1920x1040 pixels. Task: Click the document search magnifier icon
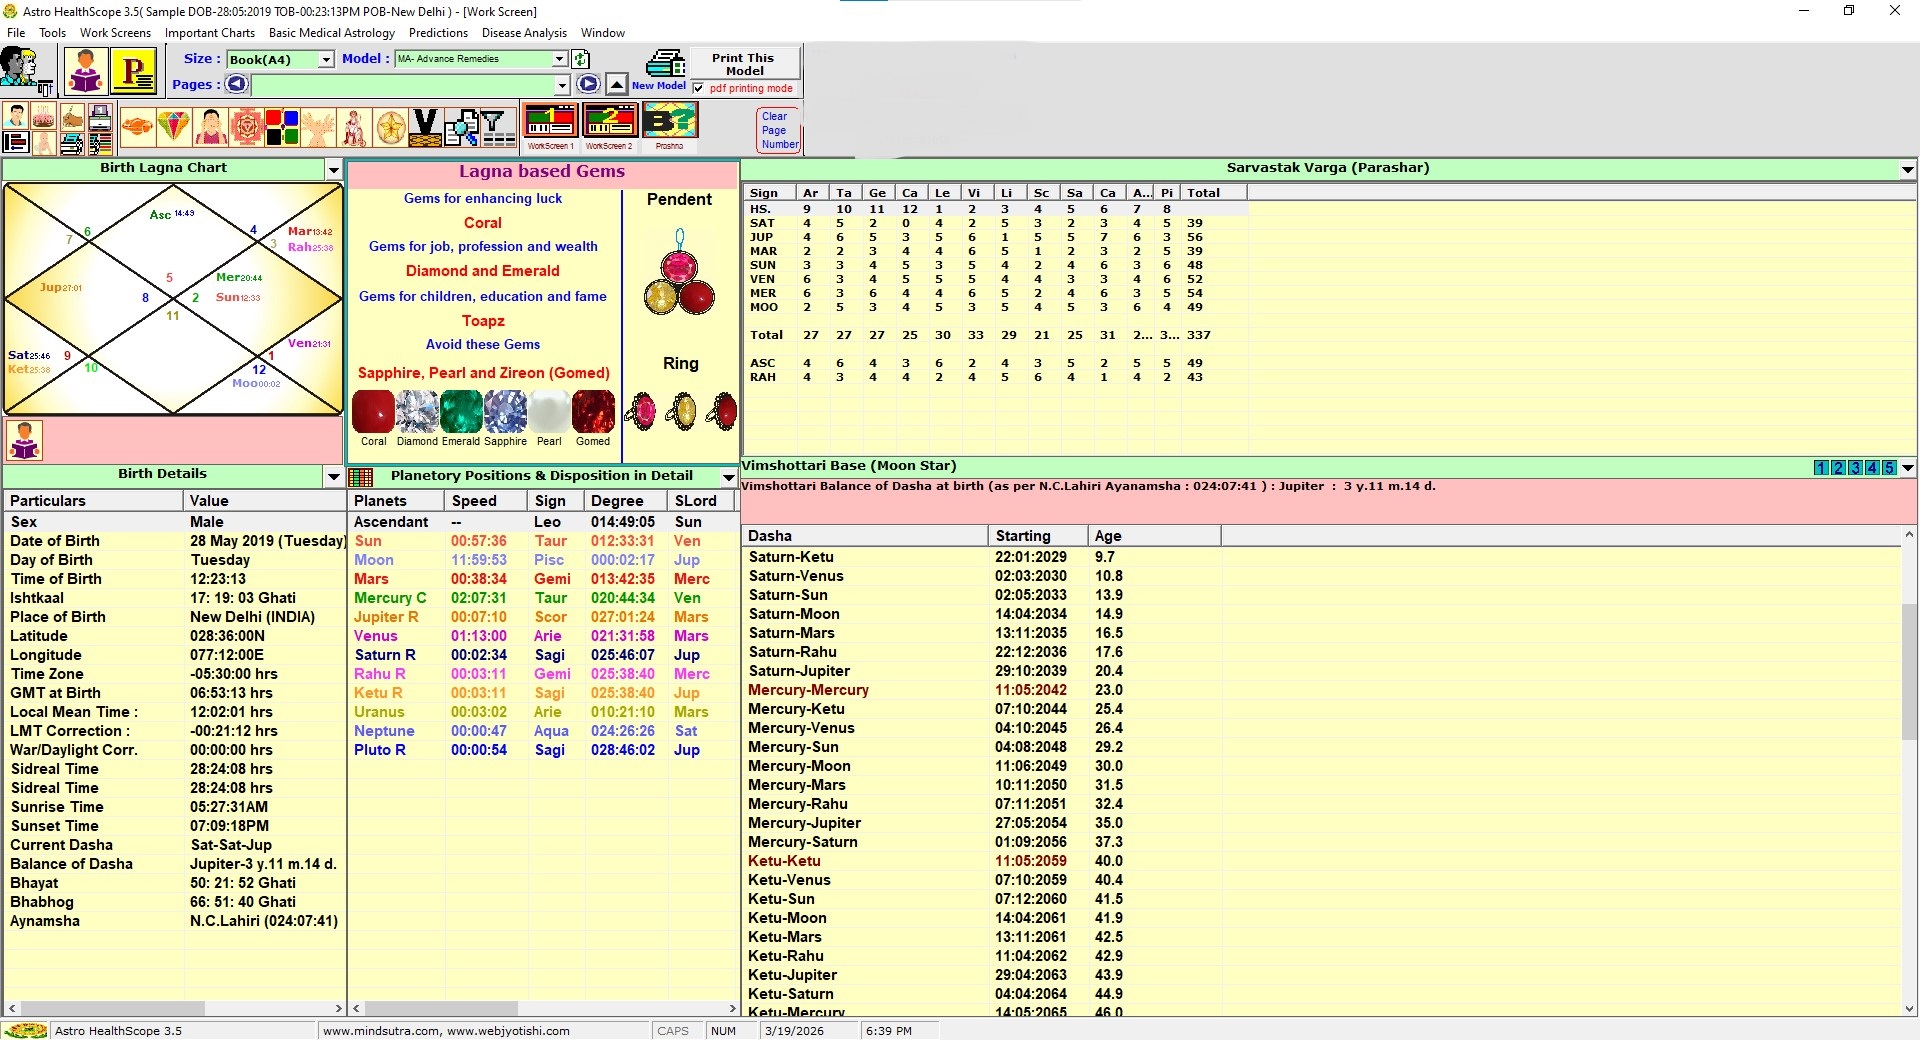[462, 127]
